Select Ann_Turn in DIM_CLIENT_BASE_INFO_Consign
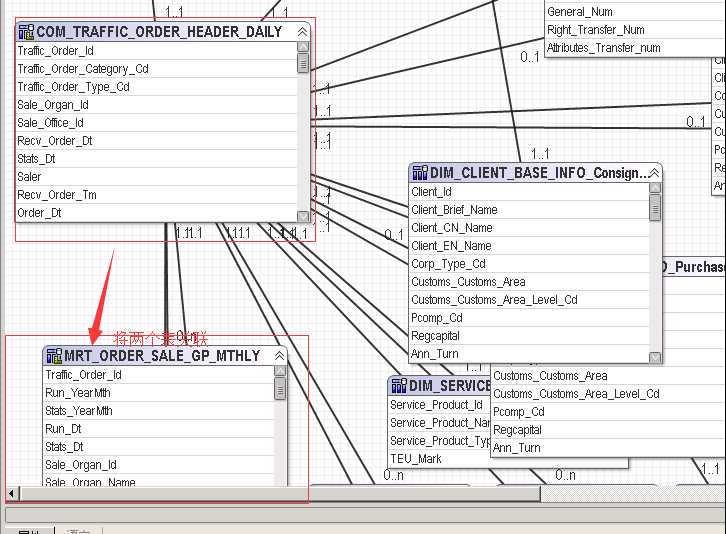726x534 pixels. point(530,354)
